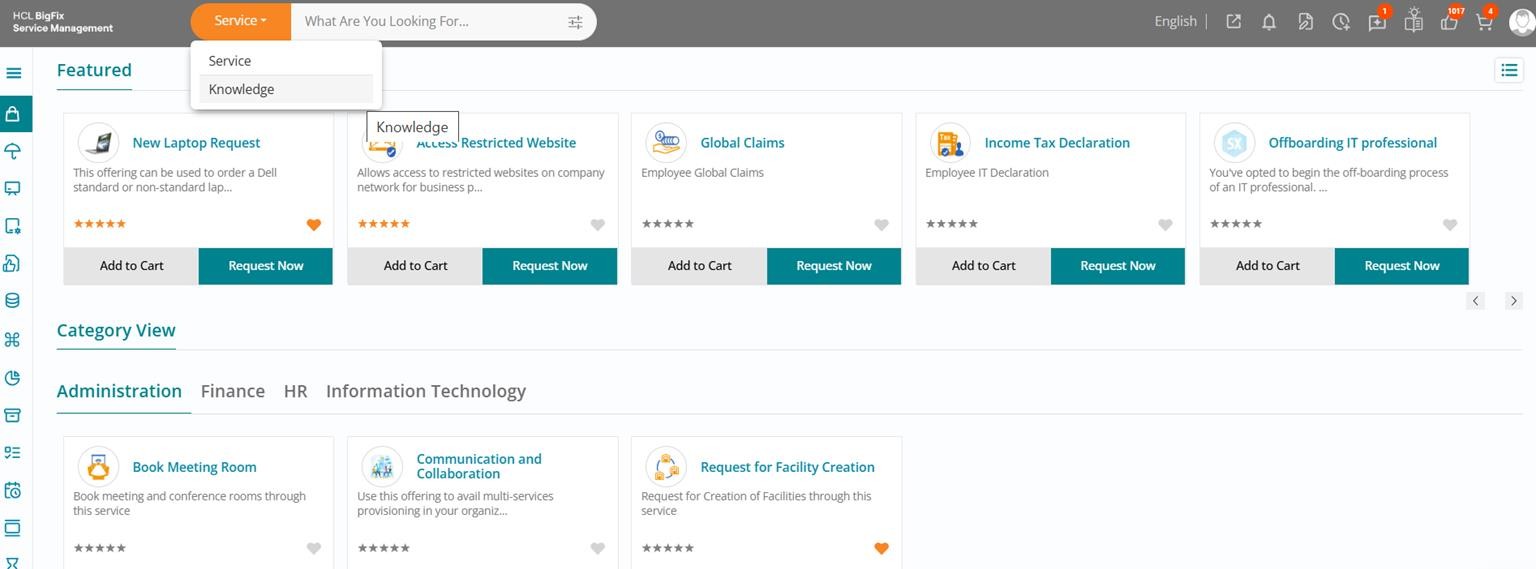Open the calendar clock sidebar icon
Image resolution: width=1536 pixels, height=569 pixels.
pyautogui.click(x=13, y=490)
